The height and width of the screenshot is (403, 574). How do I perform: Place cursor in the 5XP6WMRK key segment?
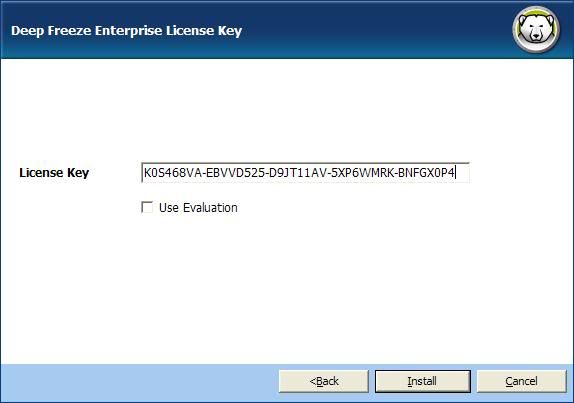coord(361,172)
